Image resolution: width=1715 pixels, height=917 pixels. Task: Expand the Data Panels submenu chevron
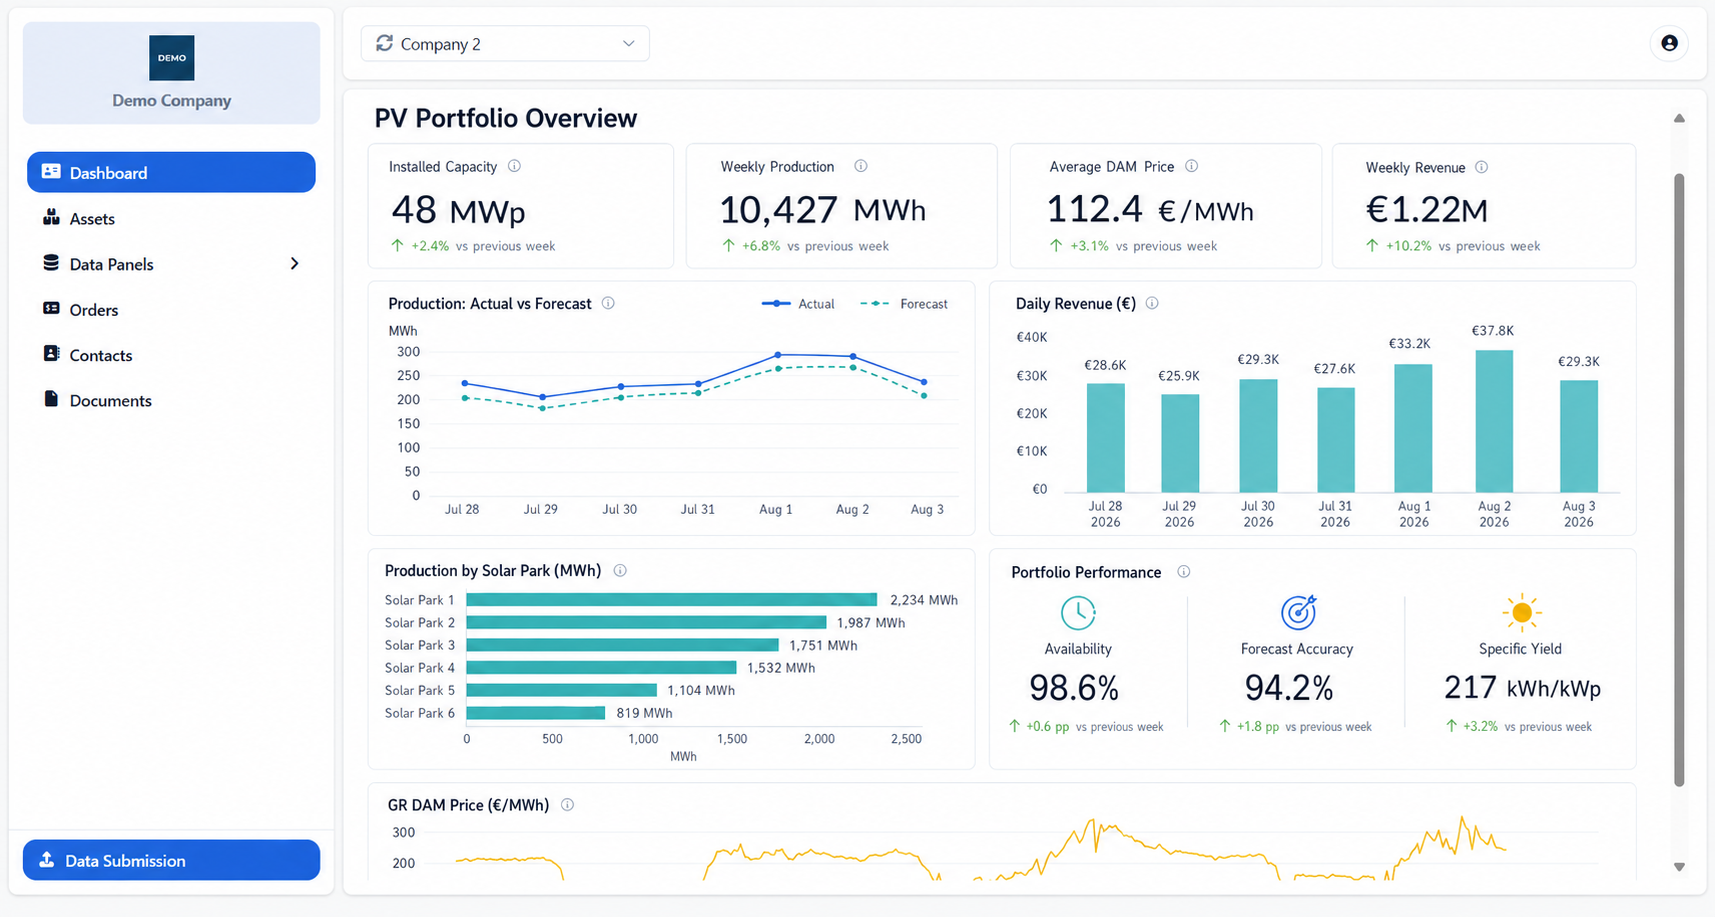coord(294,264)
